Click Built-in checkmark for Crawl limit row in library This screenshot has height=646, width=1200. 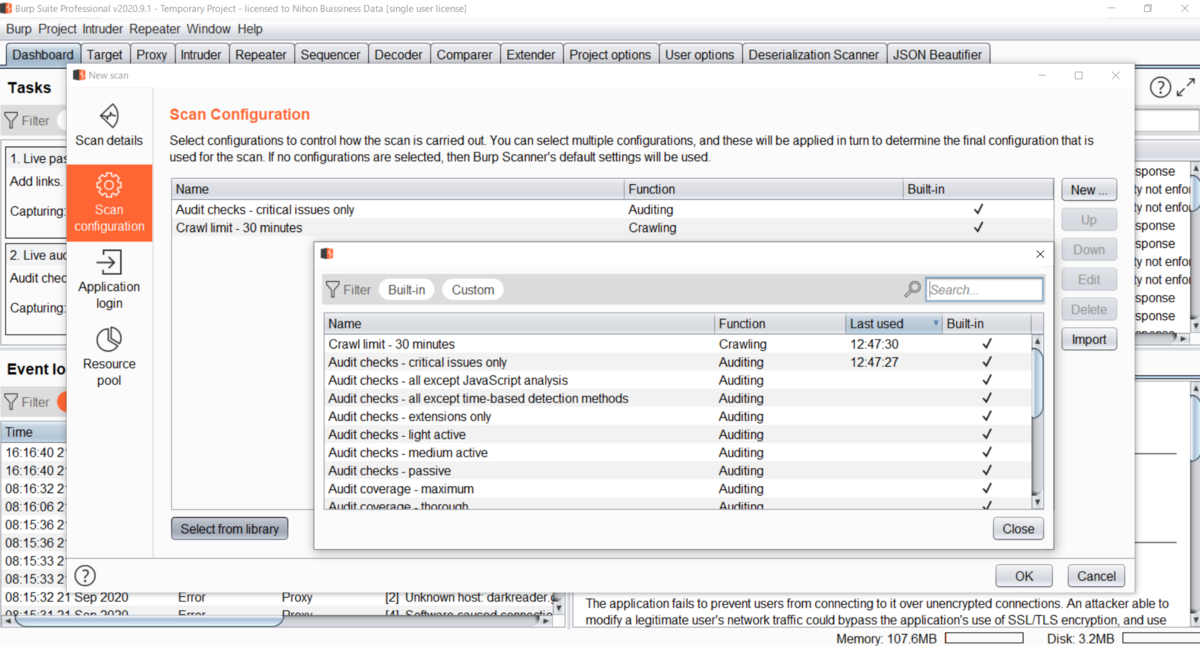987,344
